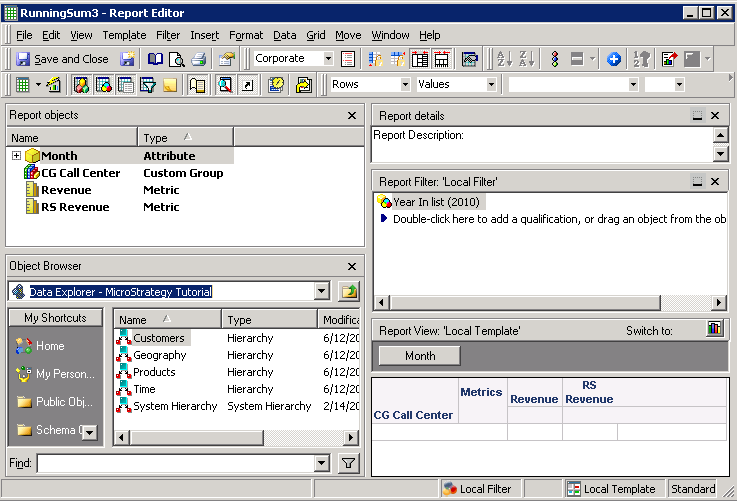The height and width of the screenshot is (501, 737).
Task: Click the green grid view icon
Action: (x=22, y=85)
